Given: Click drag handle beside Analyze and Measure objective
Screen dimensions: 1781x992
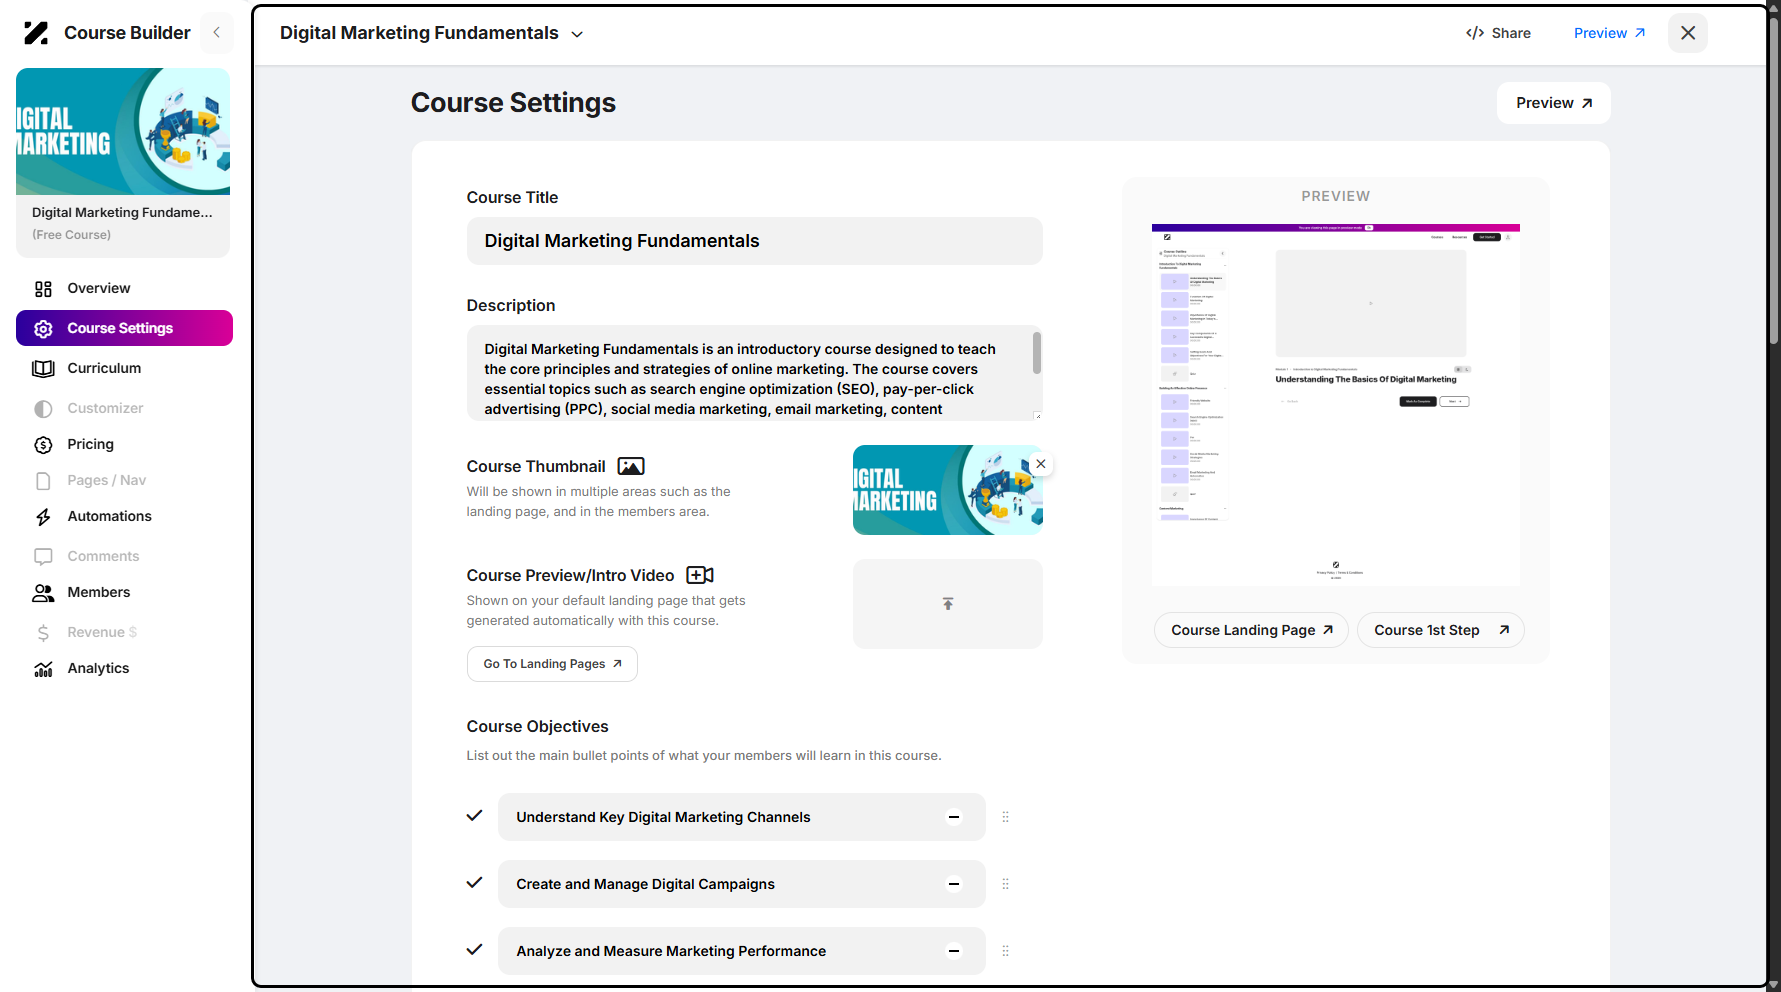Looking at the screenshot, I should 1005,951.
